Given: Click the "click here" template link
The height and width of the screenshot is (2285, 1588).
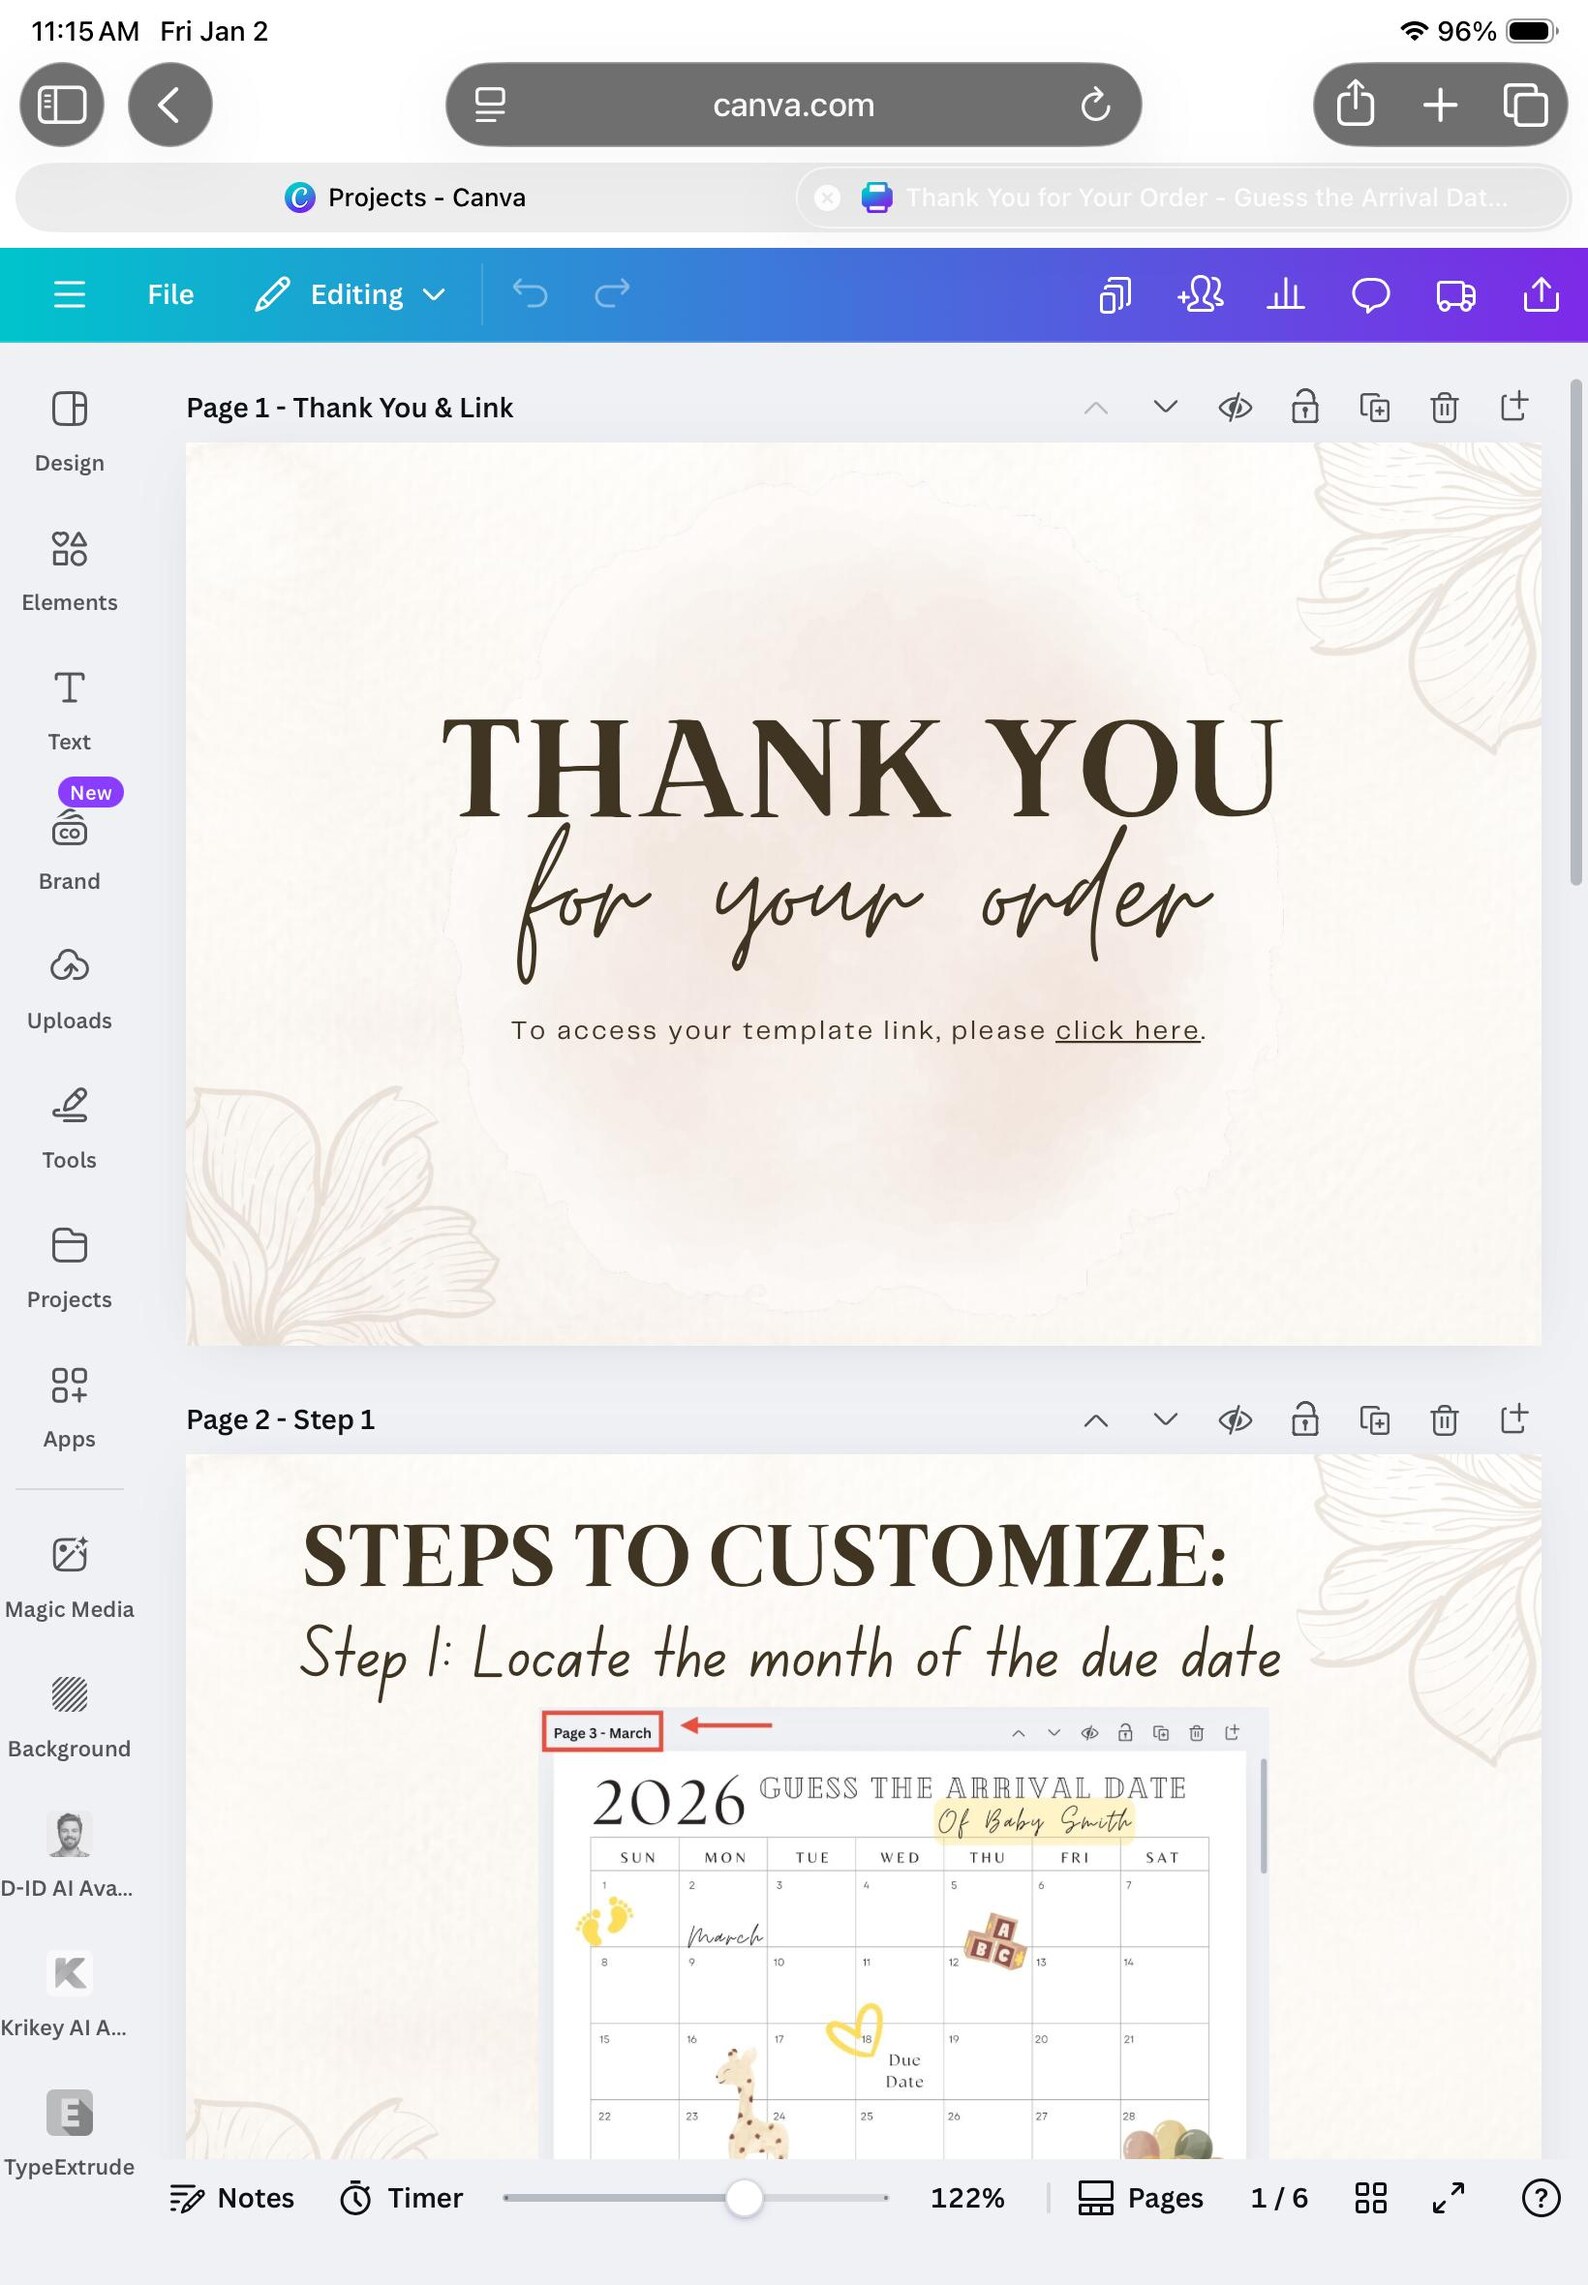Looking at the screenshot, I should coord(1127,1030).
